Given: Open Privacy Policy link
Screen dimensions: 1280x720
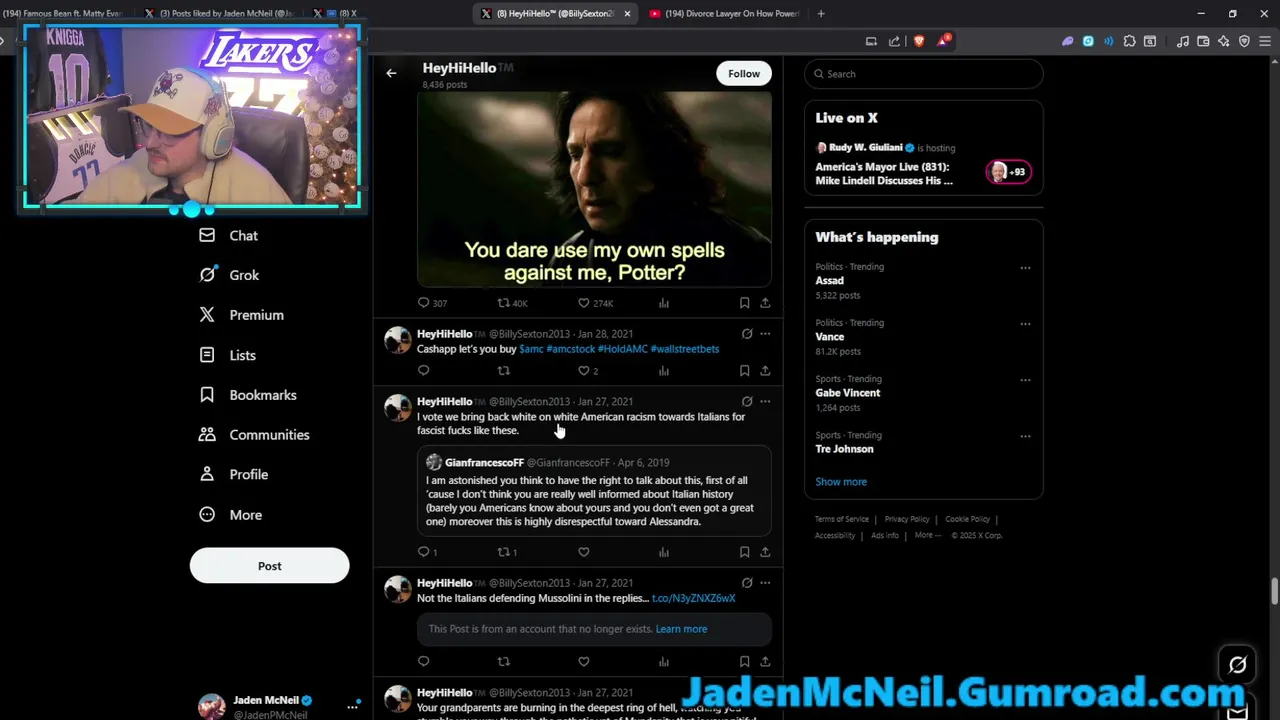Looking at the screenshot, I should [x=907, y=519].
